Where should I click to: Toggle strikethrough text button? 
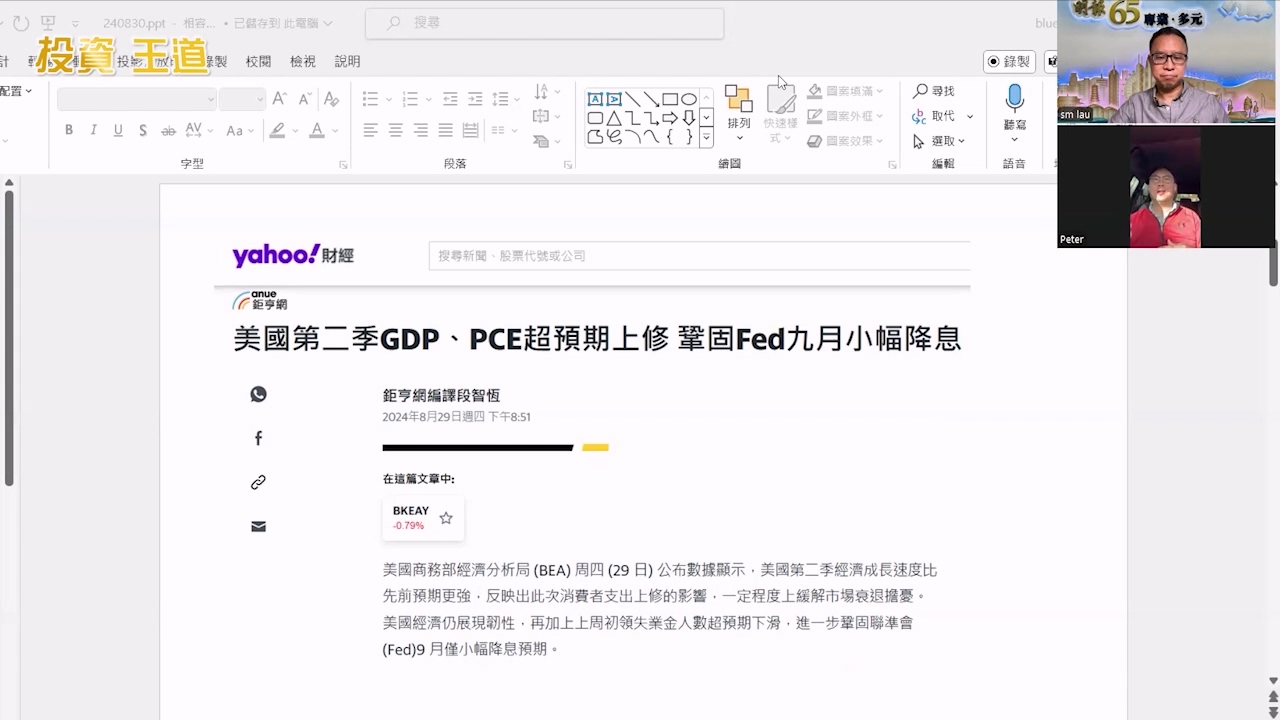point(168,130)
